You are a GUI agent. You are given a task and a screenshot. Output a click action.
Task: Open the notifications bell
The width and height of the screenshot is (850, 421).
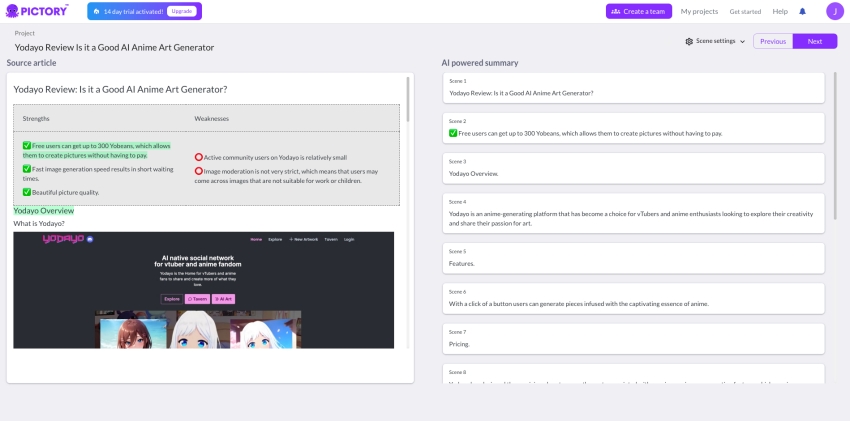(x=802, y=11)
